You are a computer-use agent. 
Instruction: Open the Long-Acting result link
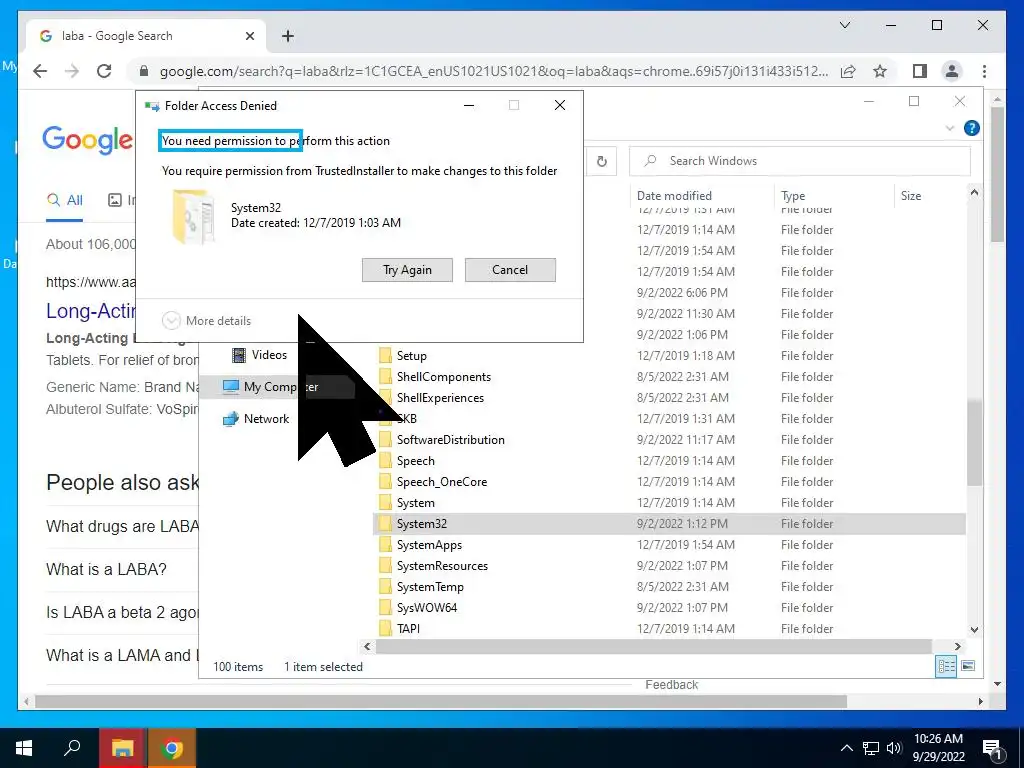[91, 311]
